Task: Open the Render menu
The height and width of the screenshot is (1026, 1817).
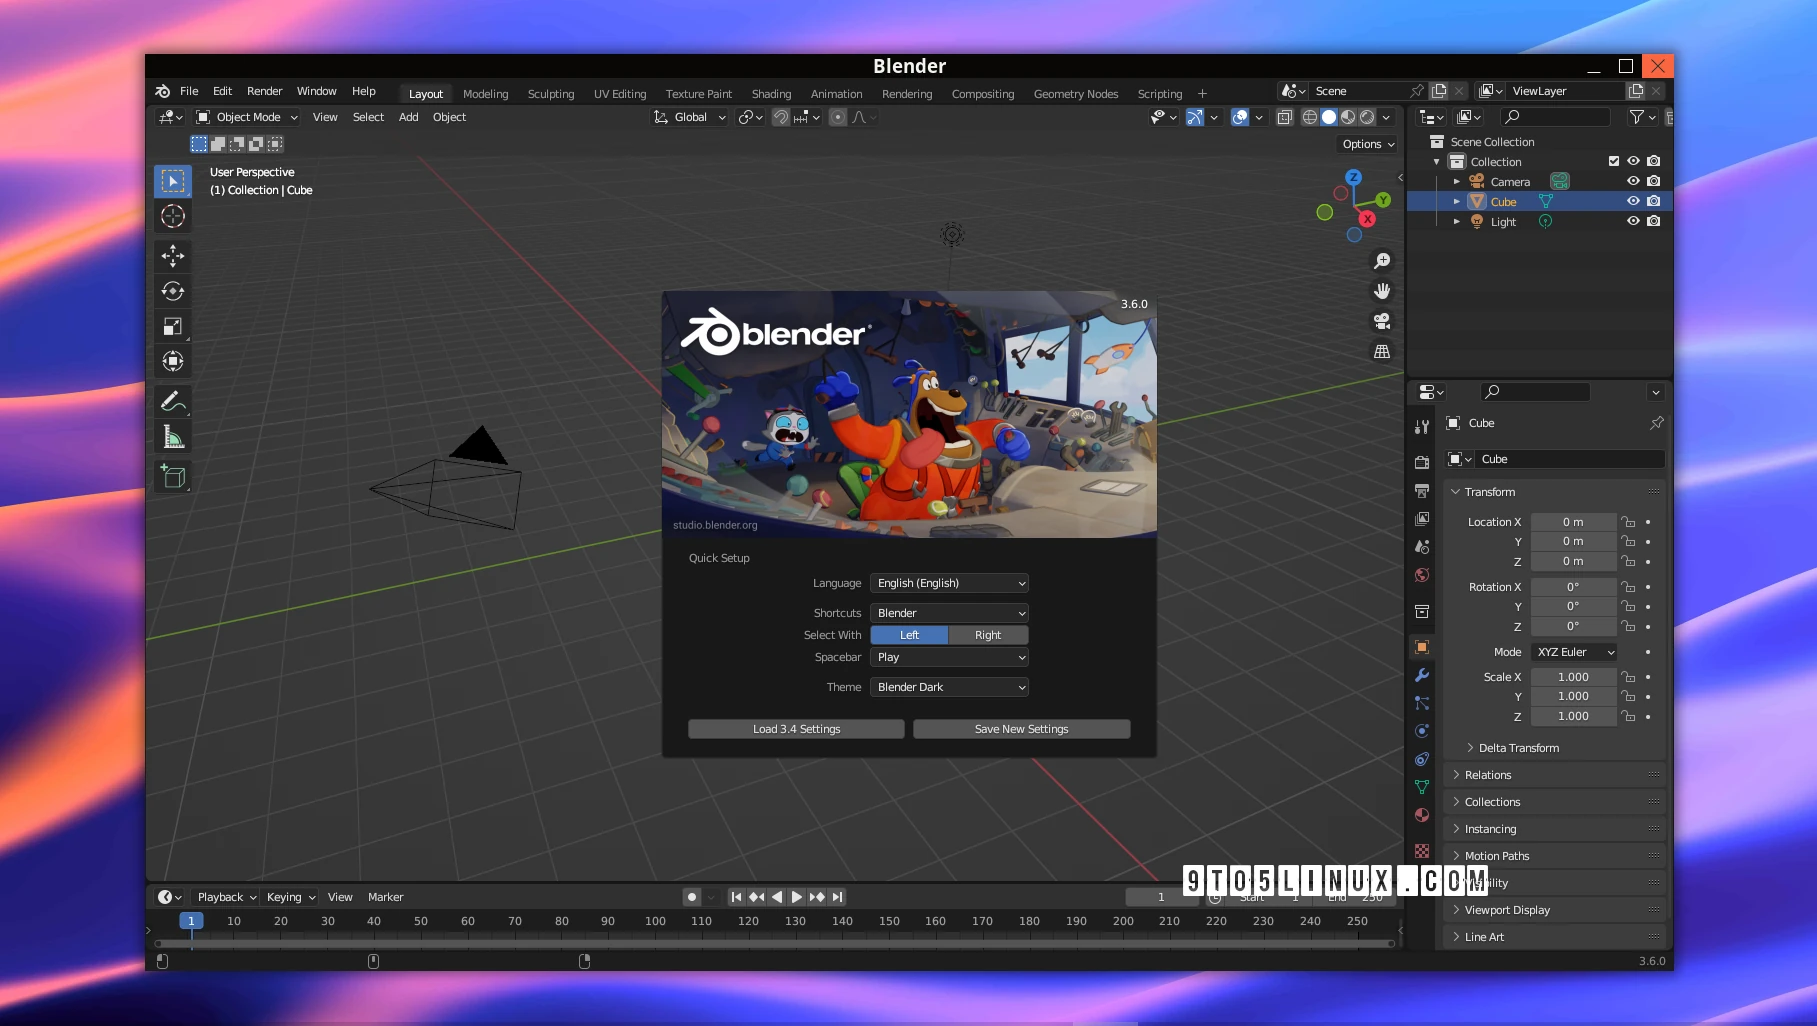Action: coord(264,91)
